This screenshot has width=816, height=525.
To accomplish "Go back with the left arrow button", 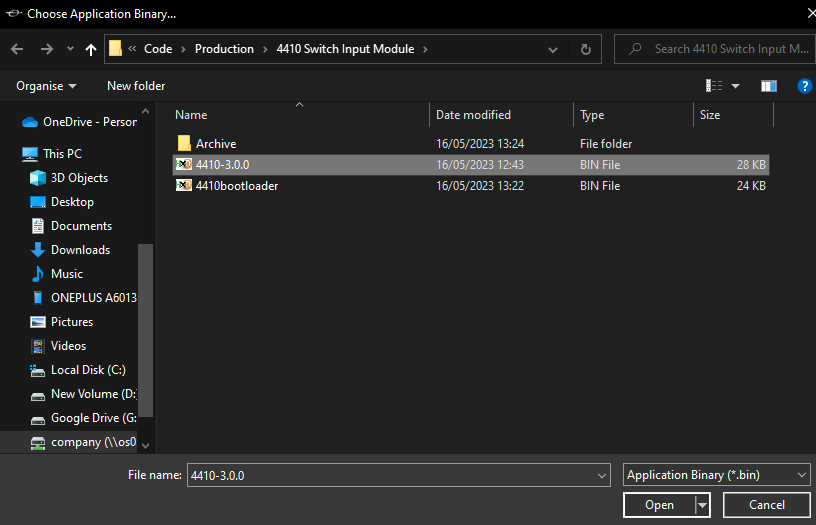I will (17, 49).
